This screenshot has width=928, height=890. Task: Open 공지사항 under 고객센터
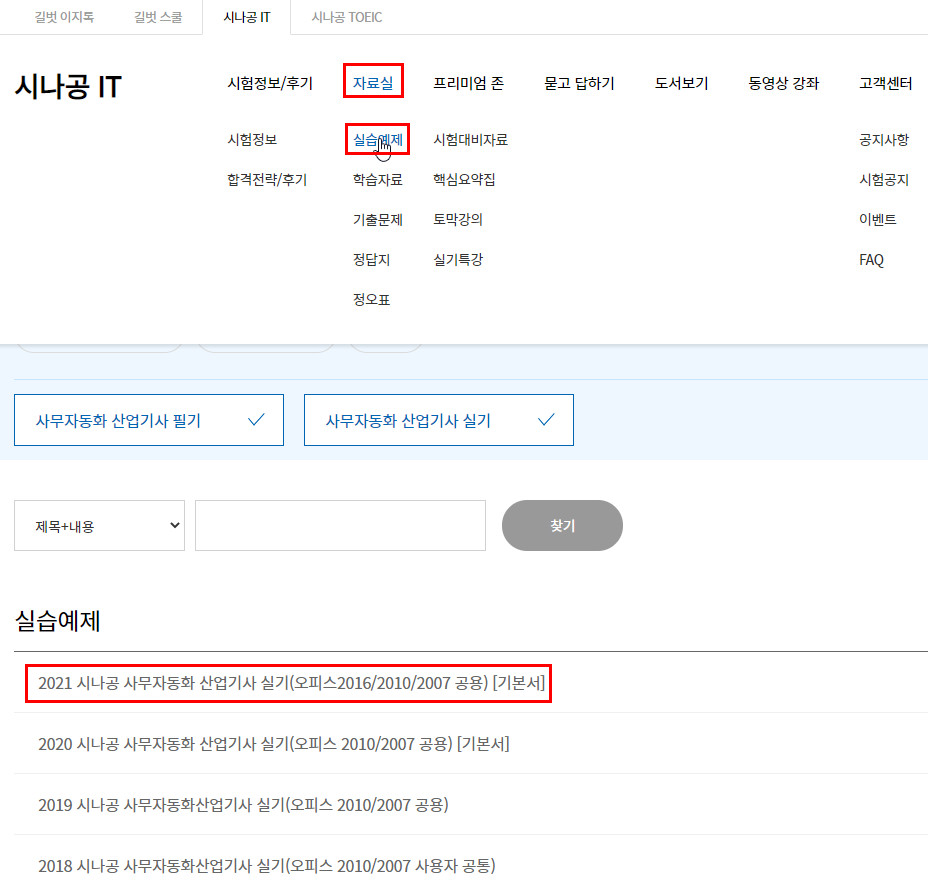[x=884, y=140]
